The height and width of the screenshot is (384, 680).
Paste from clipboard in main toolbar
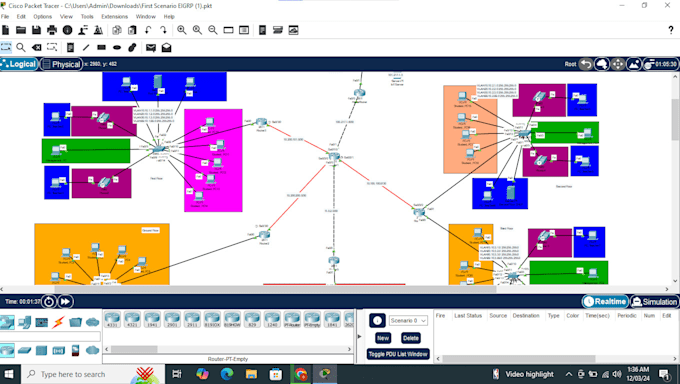tap(132, 30)
